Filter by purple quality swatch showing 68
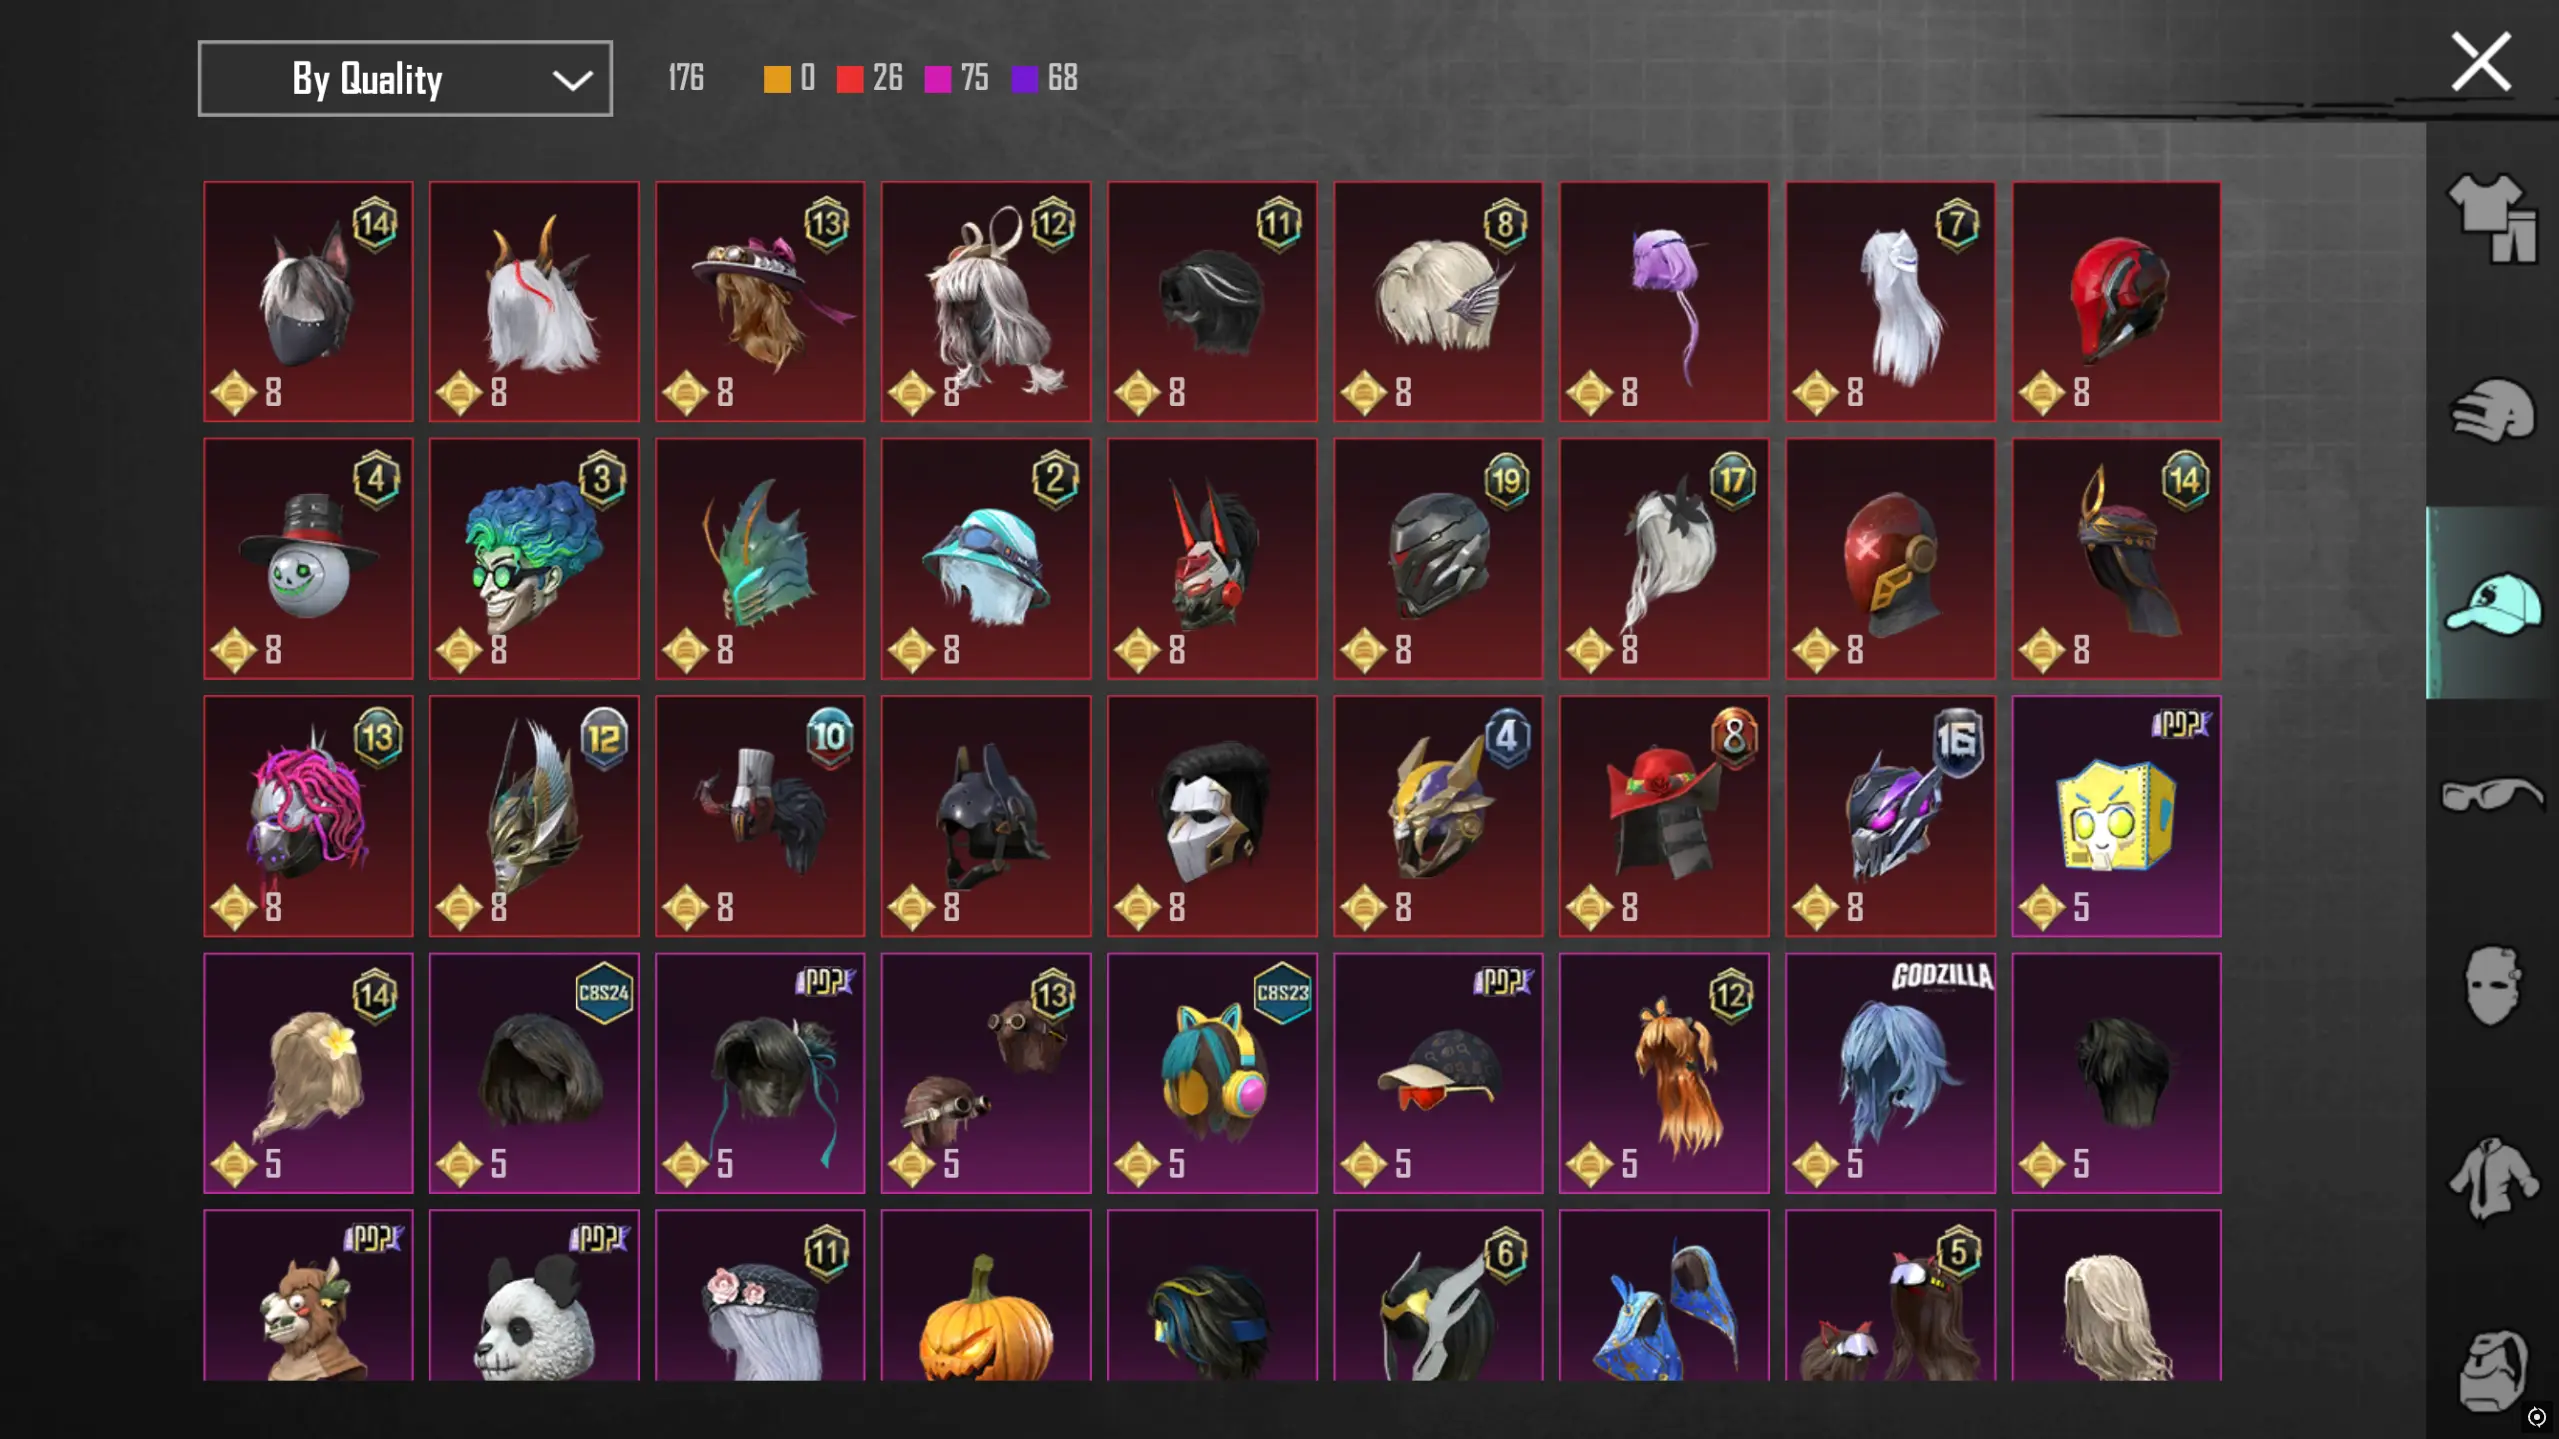The image size is (2559, 1439). 1044,78
